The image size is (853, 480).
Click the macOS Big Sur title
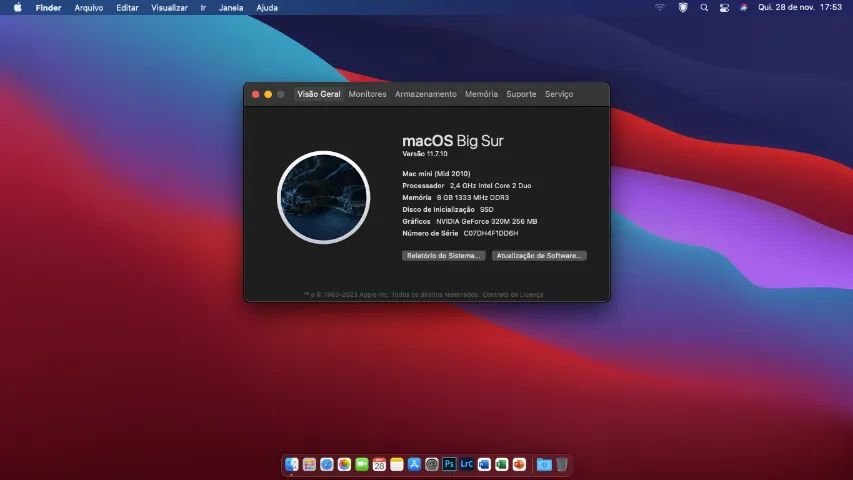tap(453, 141)
